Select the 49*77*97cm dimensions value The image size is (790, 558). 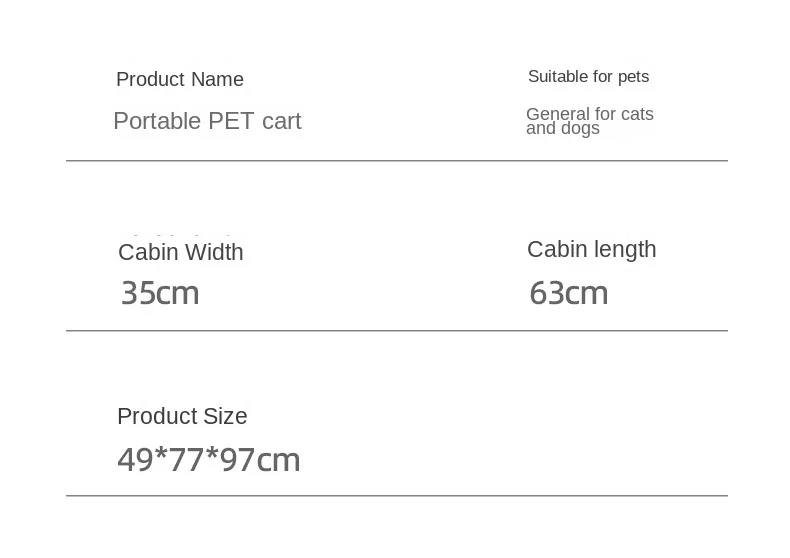coord(209,460)
